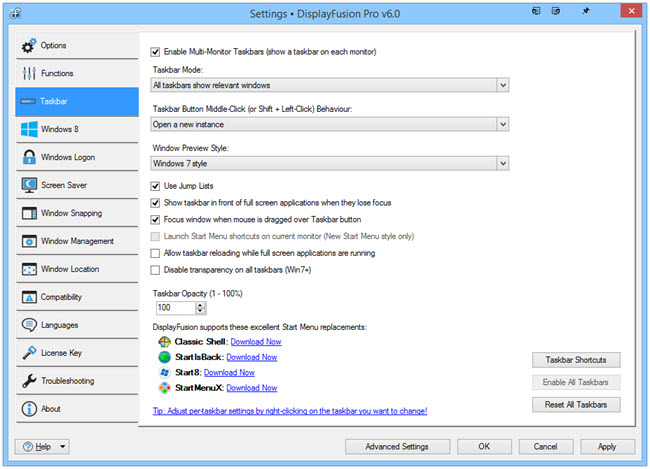Expand the Help button dropdown arrow

pyautogui.click(x=63, y=447)
